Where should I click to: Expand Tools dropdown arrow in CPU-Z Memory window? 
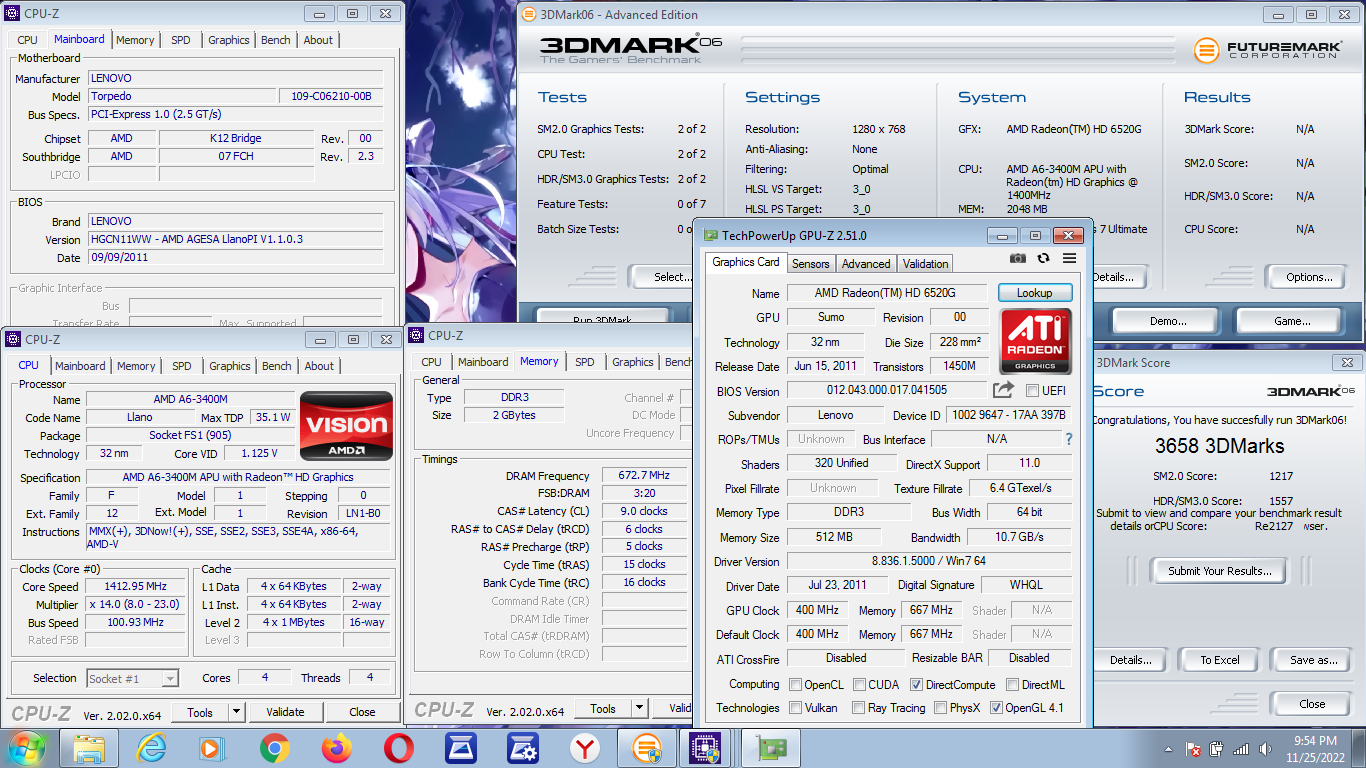pyautogui.click(x=640, y=708)
